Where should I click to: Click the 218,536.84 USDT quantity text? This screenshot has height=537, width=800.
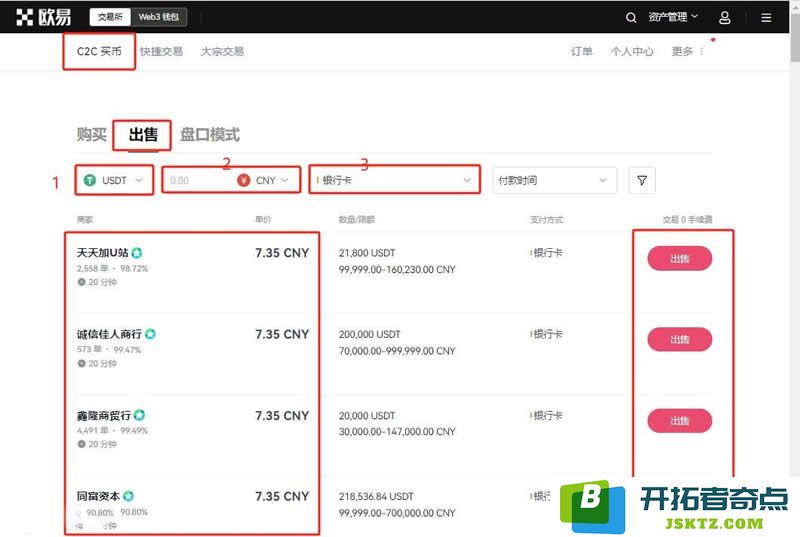pyautogui.click(x=376, y=496)
